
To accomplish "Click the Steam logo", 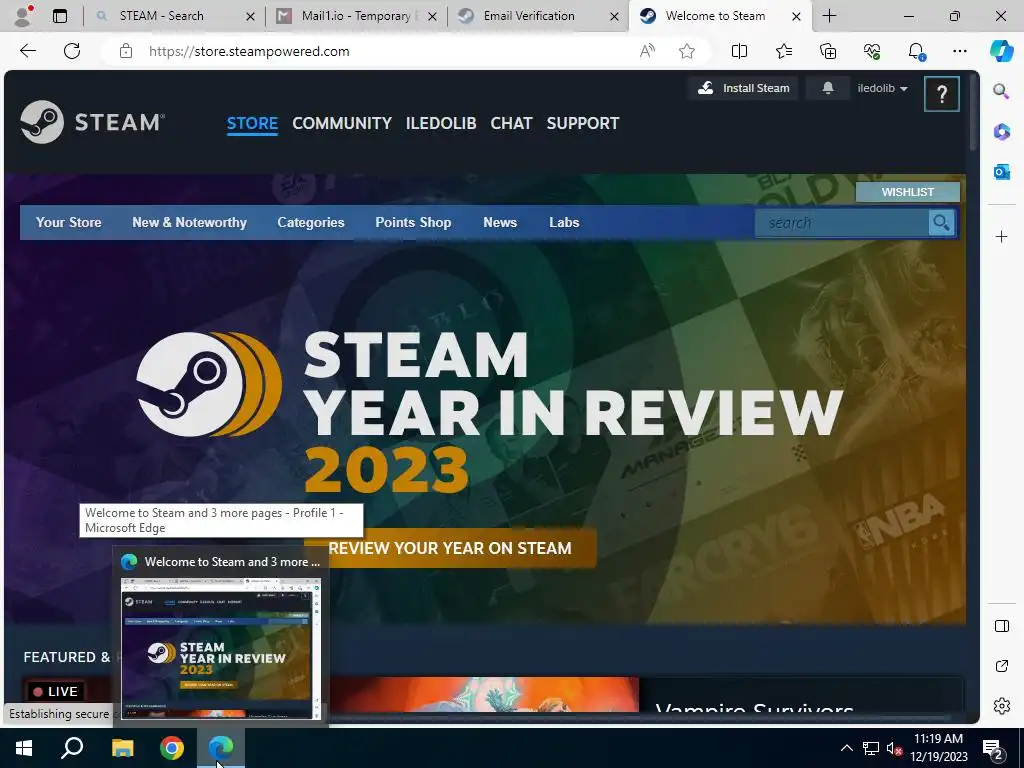I will 92,121.
